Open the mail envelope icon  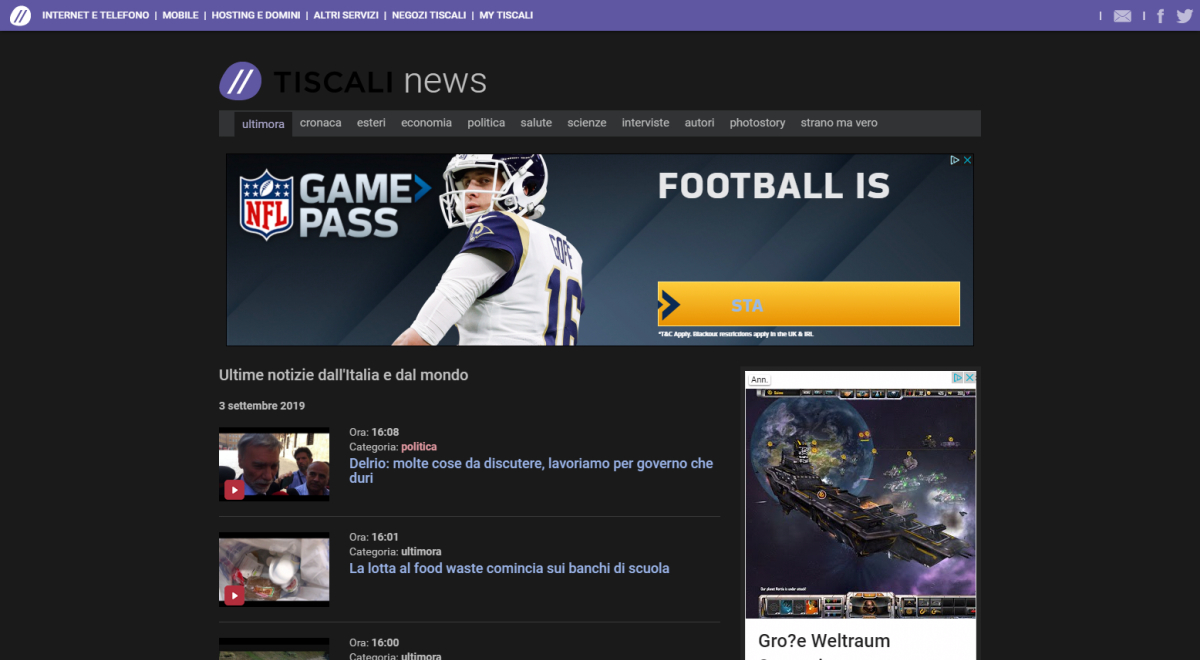(x=1122, y=16)
